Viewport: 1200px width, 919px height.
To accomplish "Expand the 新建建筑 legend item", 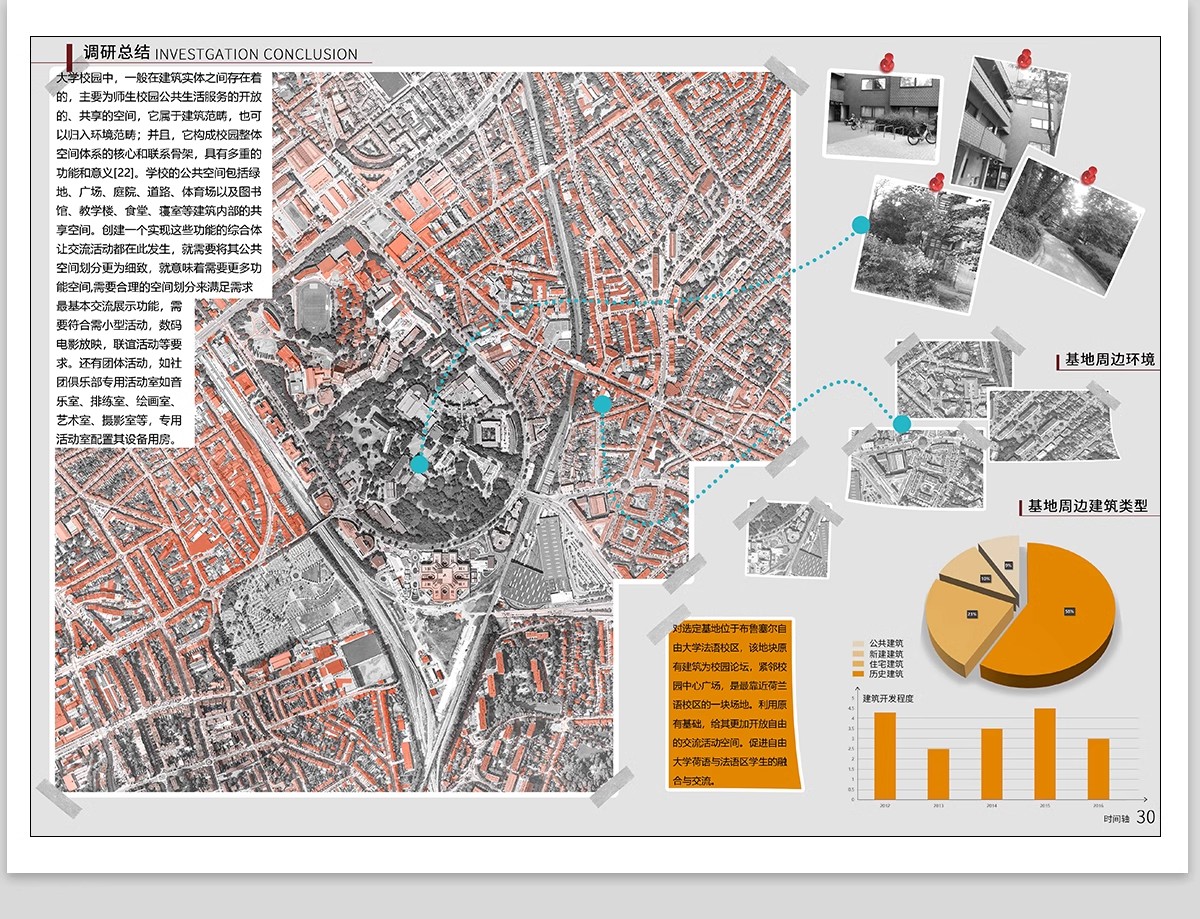I will pyautogui.click(x=887, y=653).
